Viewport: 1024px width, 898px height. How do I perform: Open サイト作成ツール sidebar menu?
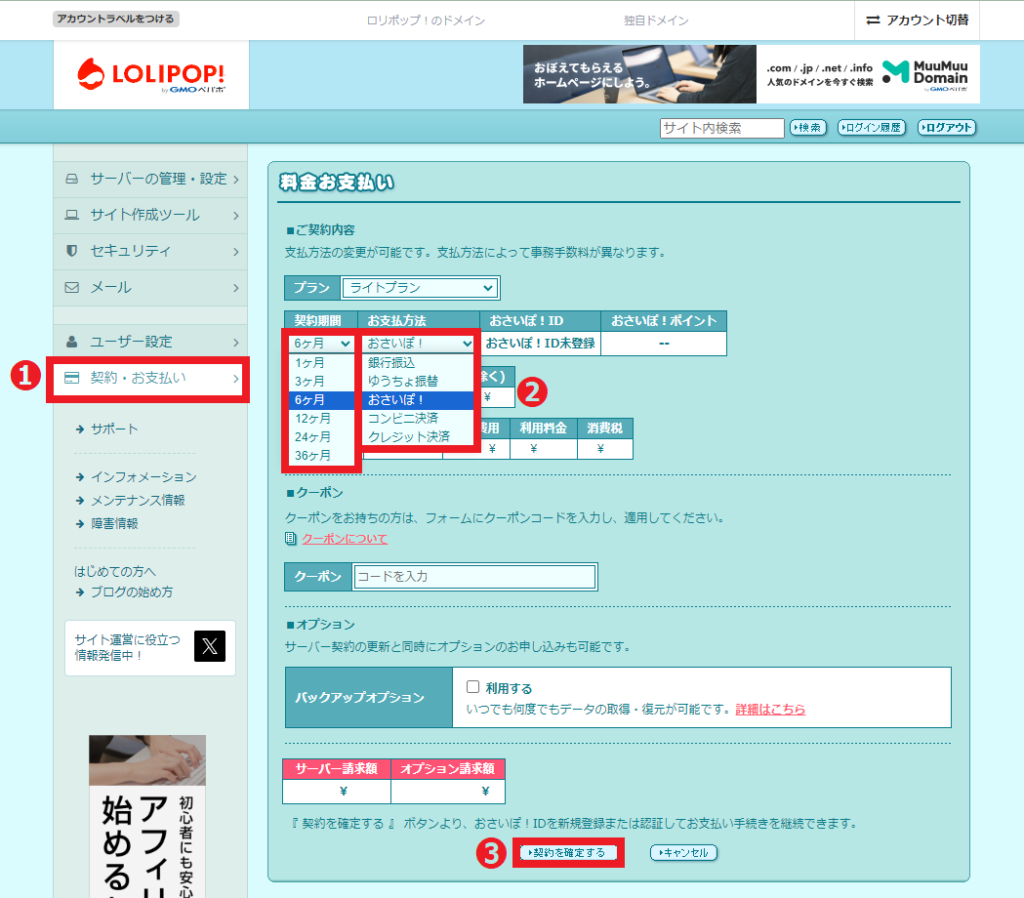[151, 215]
